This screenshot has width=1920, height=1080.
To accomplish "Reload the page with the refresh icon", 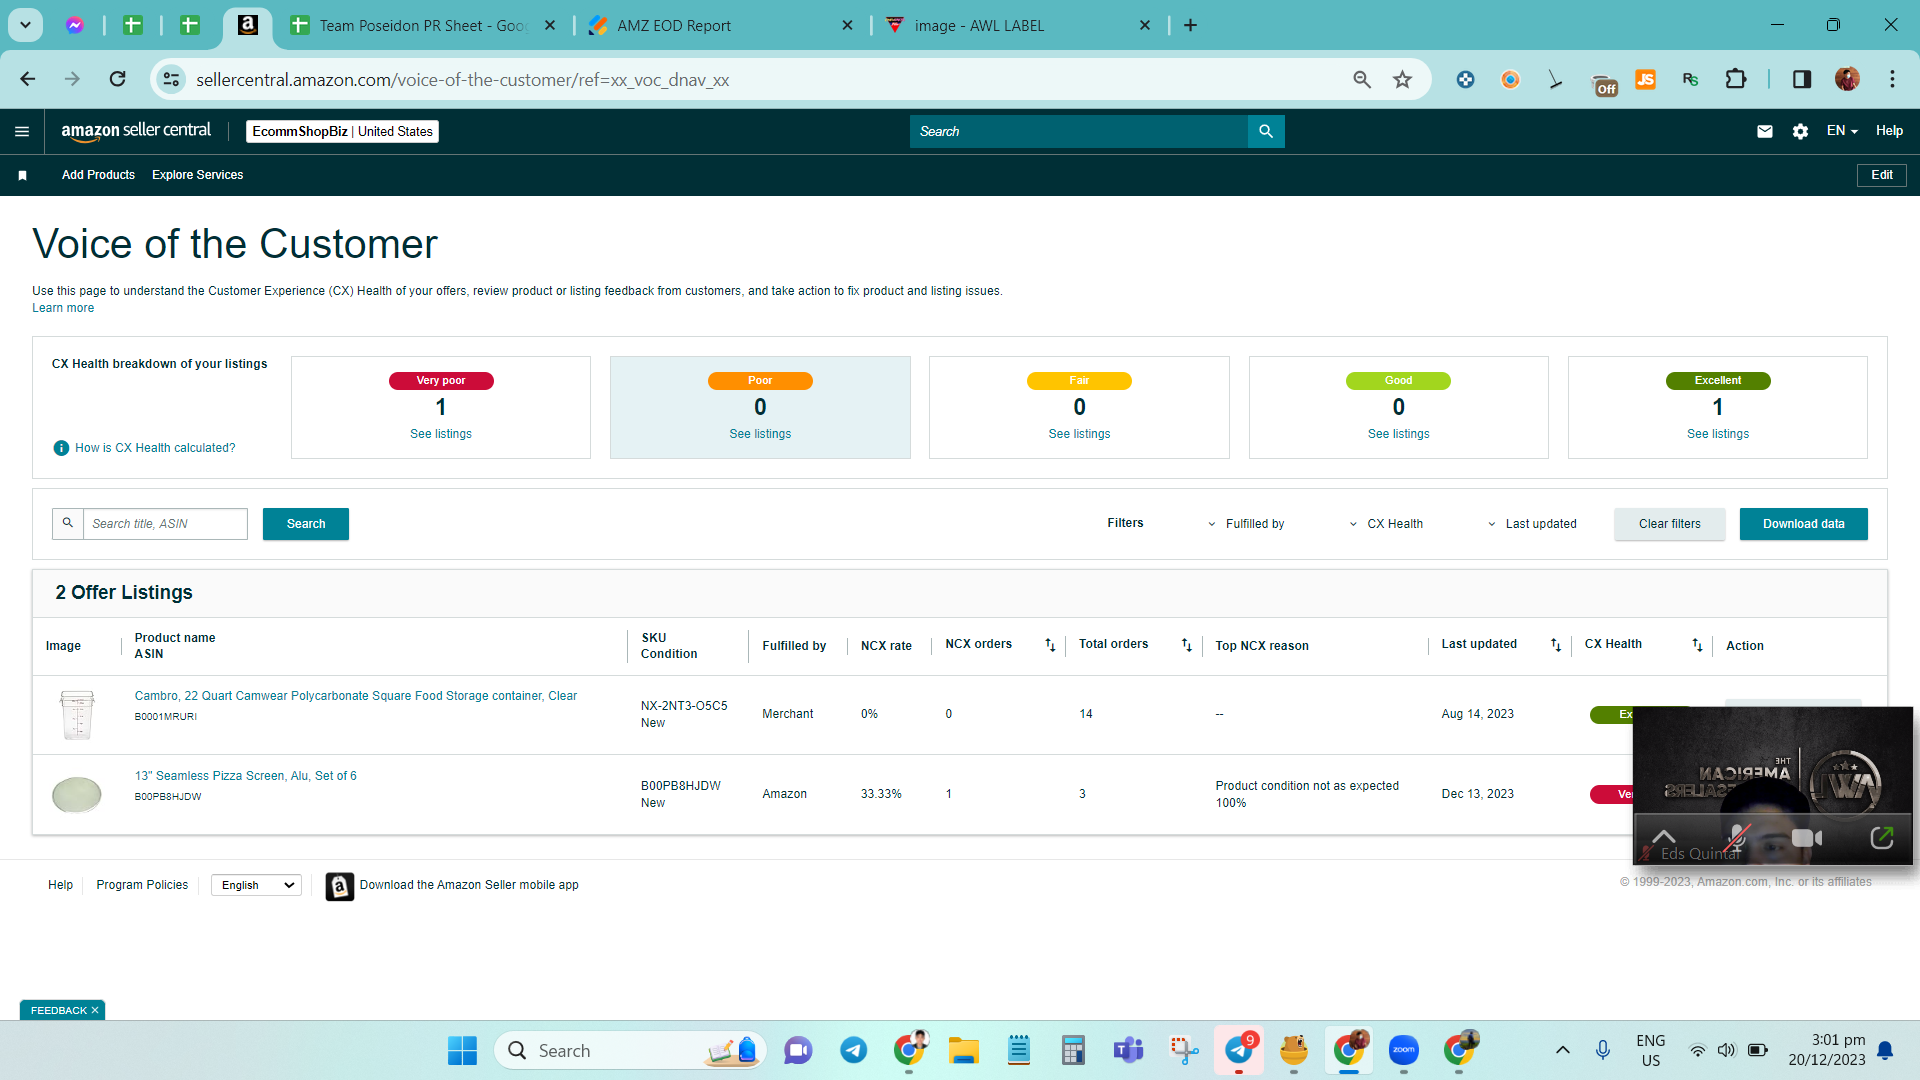I will tap(118, 79).
